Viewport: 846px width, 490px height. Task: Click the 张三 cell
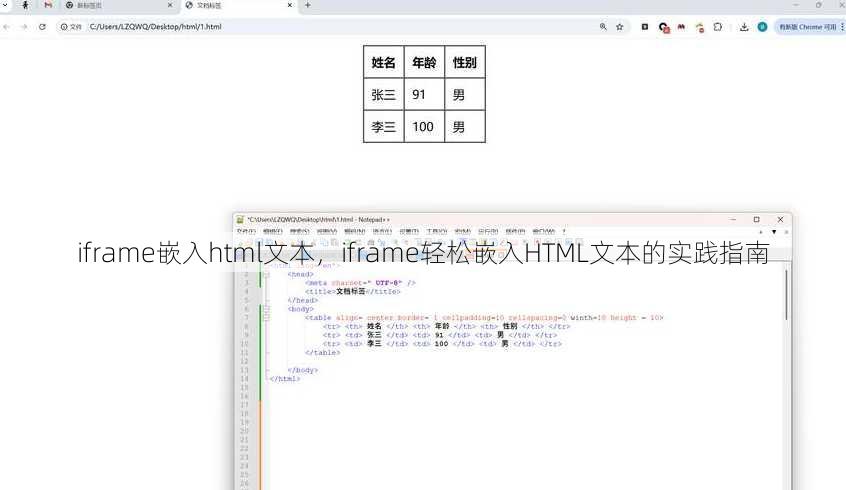coord(384,94)
